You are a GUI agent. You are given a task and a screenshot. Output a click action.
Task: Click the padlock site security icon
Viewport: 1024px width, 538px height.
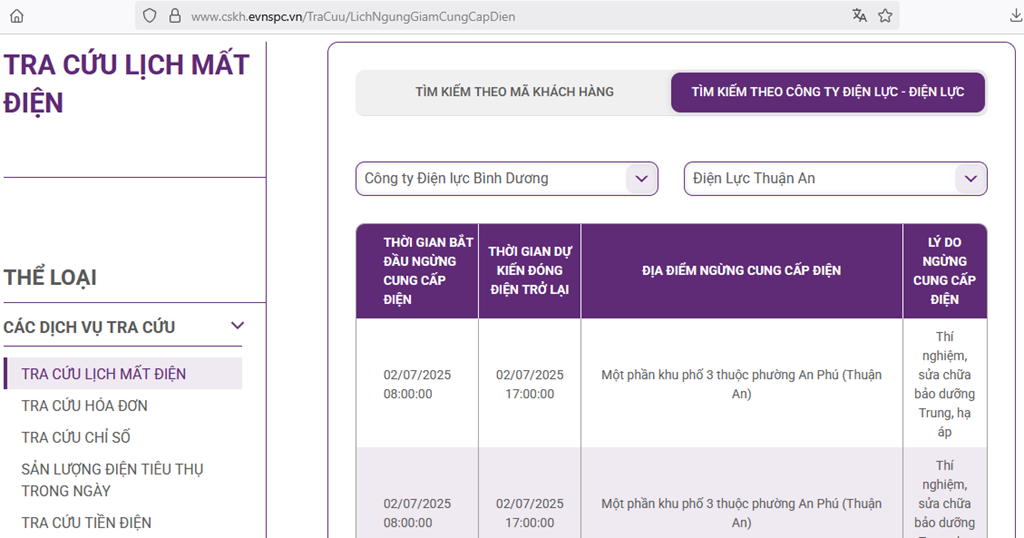coord(174,16)
